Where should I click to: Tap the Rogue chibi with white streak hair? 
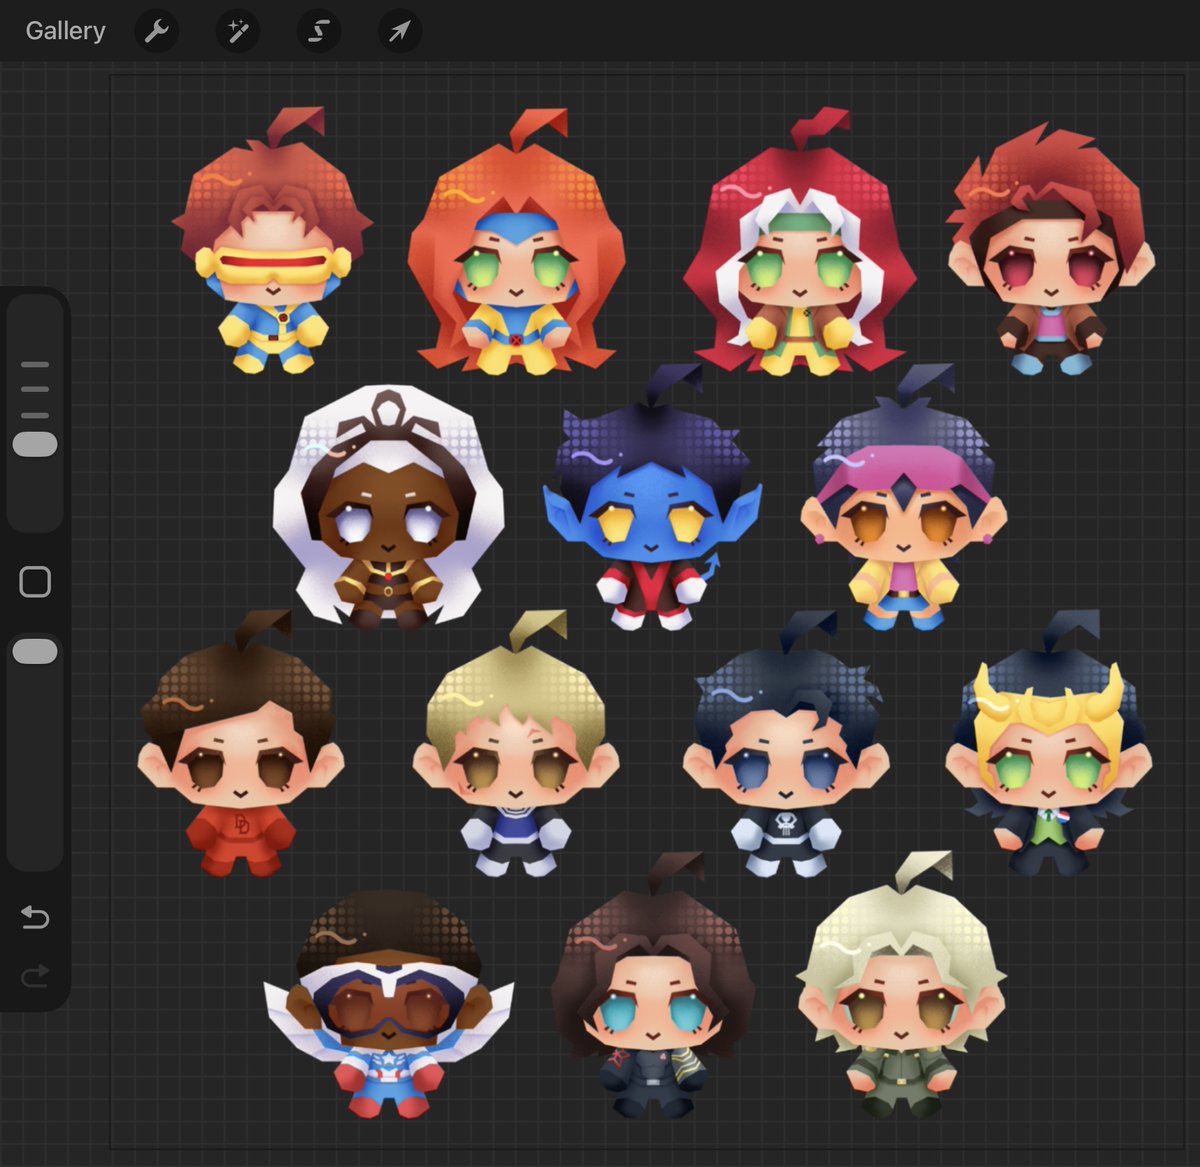(801, 241)
